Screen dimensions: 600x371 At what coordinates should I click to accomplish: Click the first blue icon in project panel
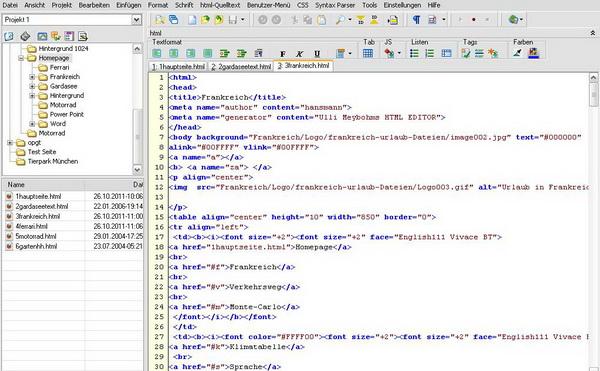pyautogui.click(x=9, y=36)
